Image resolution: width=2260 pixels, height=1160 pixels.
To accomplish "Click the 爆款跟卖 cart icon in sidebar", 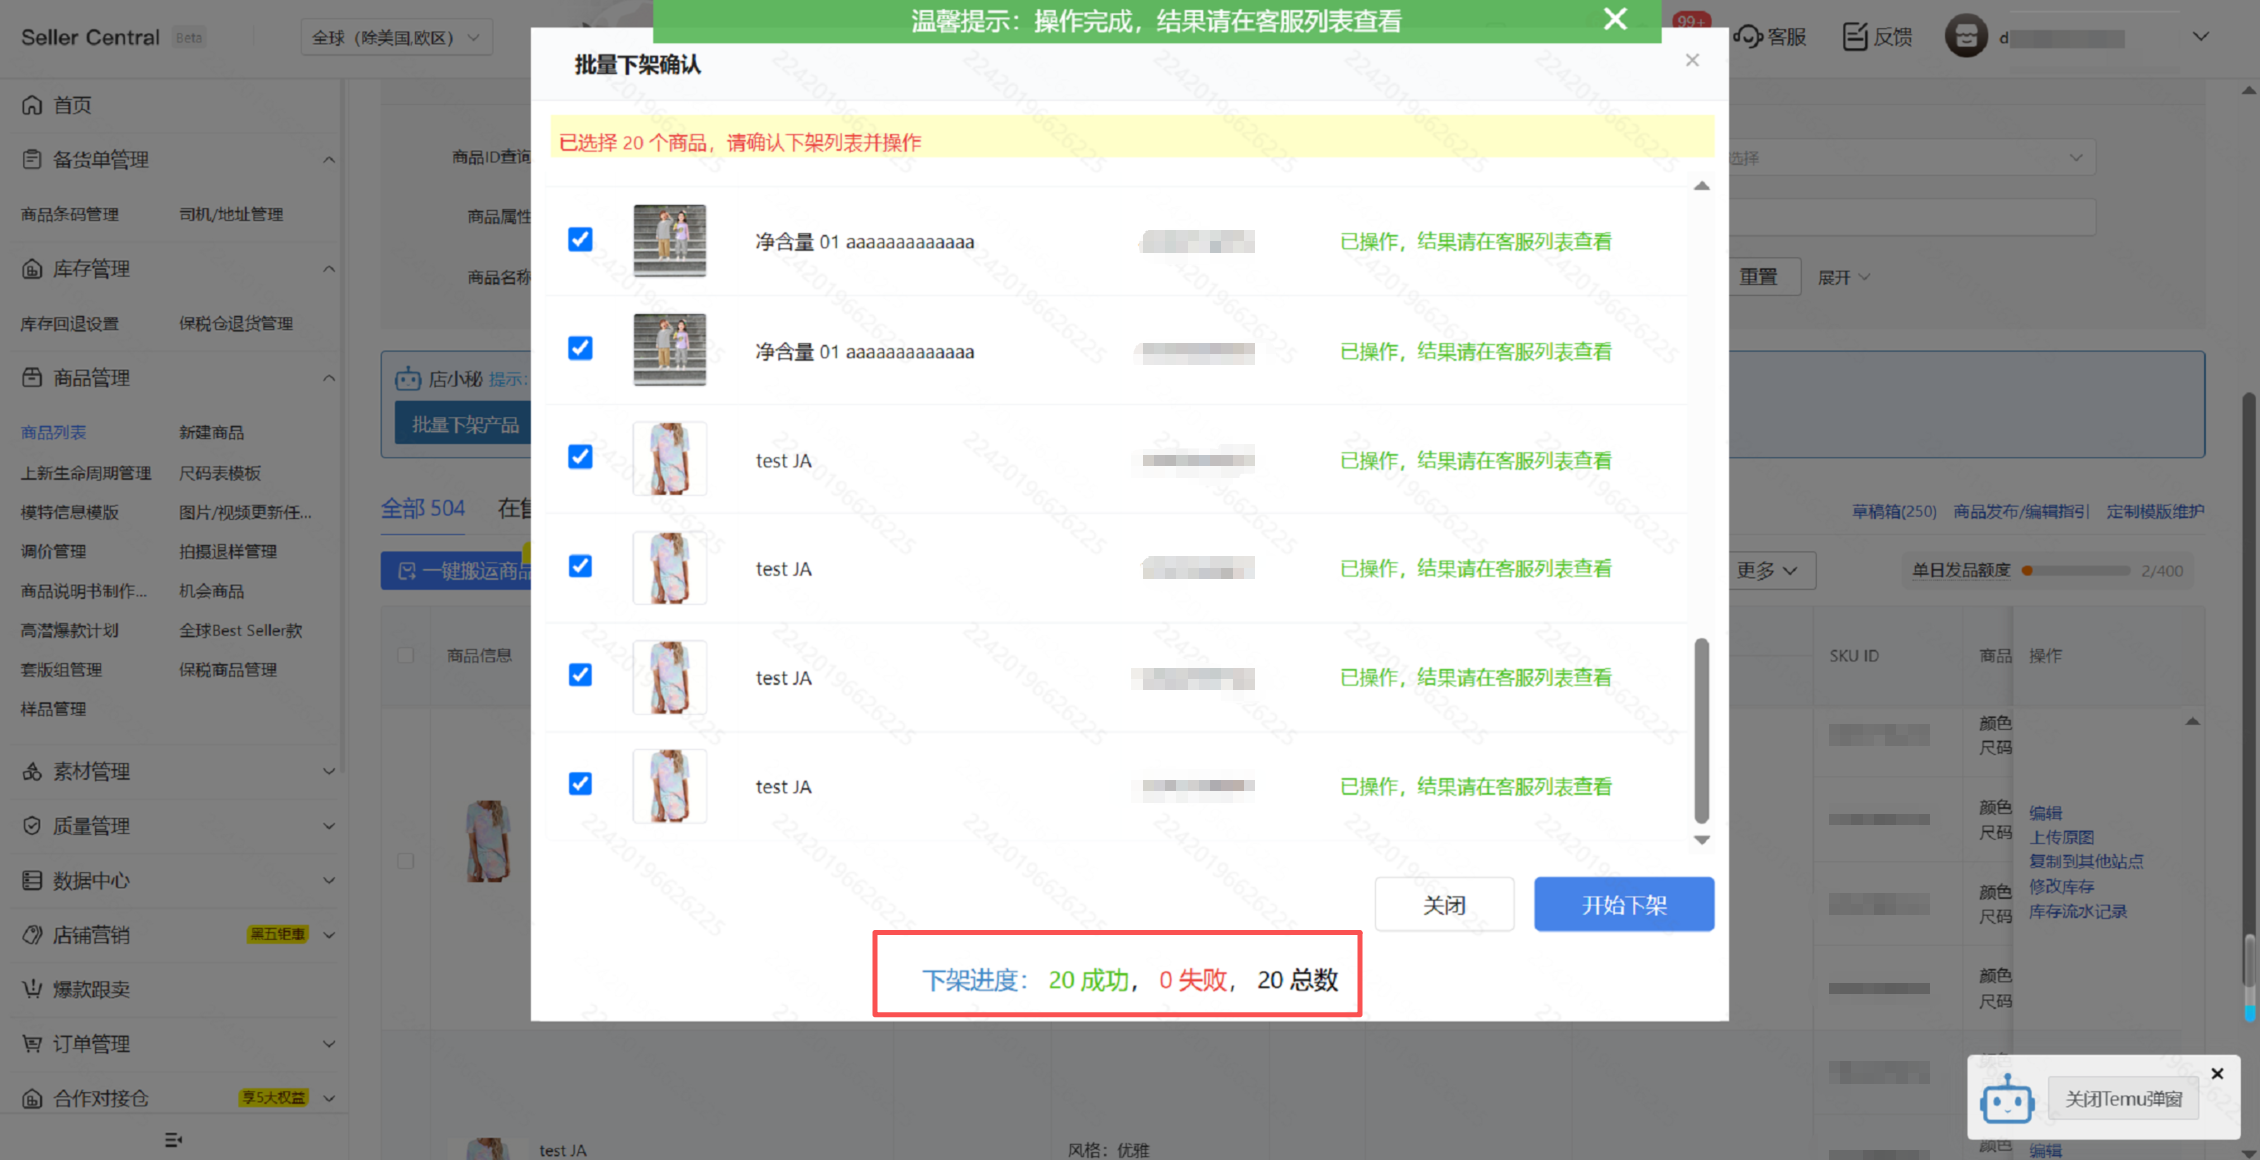I will click(32, 989).
